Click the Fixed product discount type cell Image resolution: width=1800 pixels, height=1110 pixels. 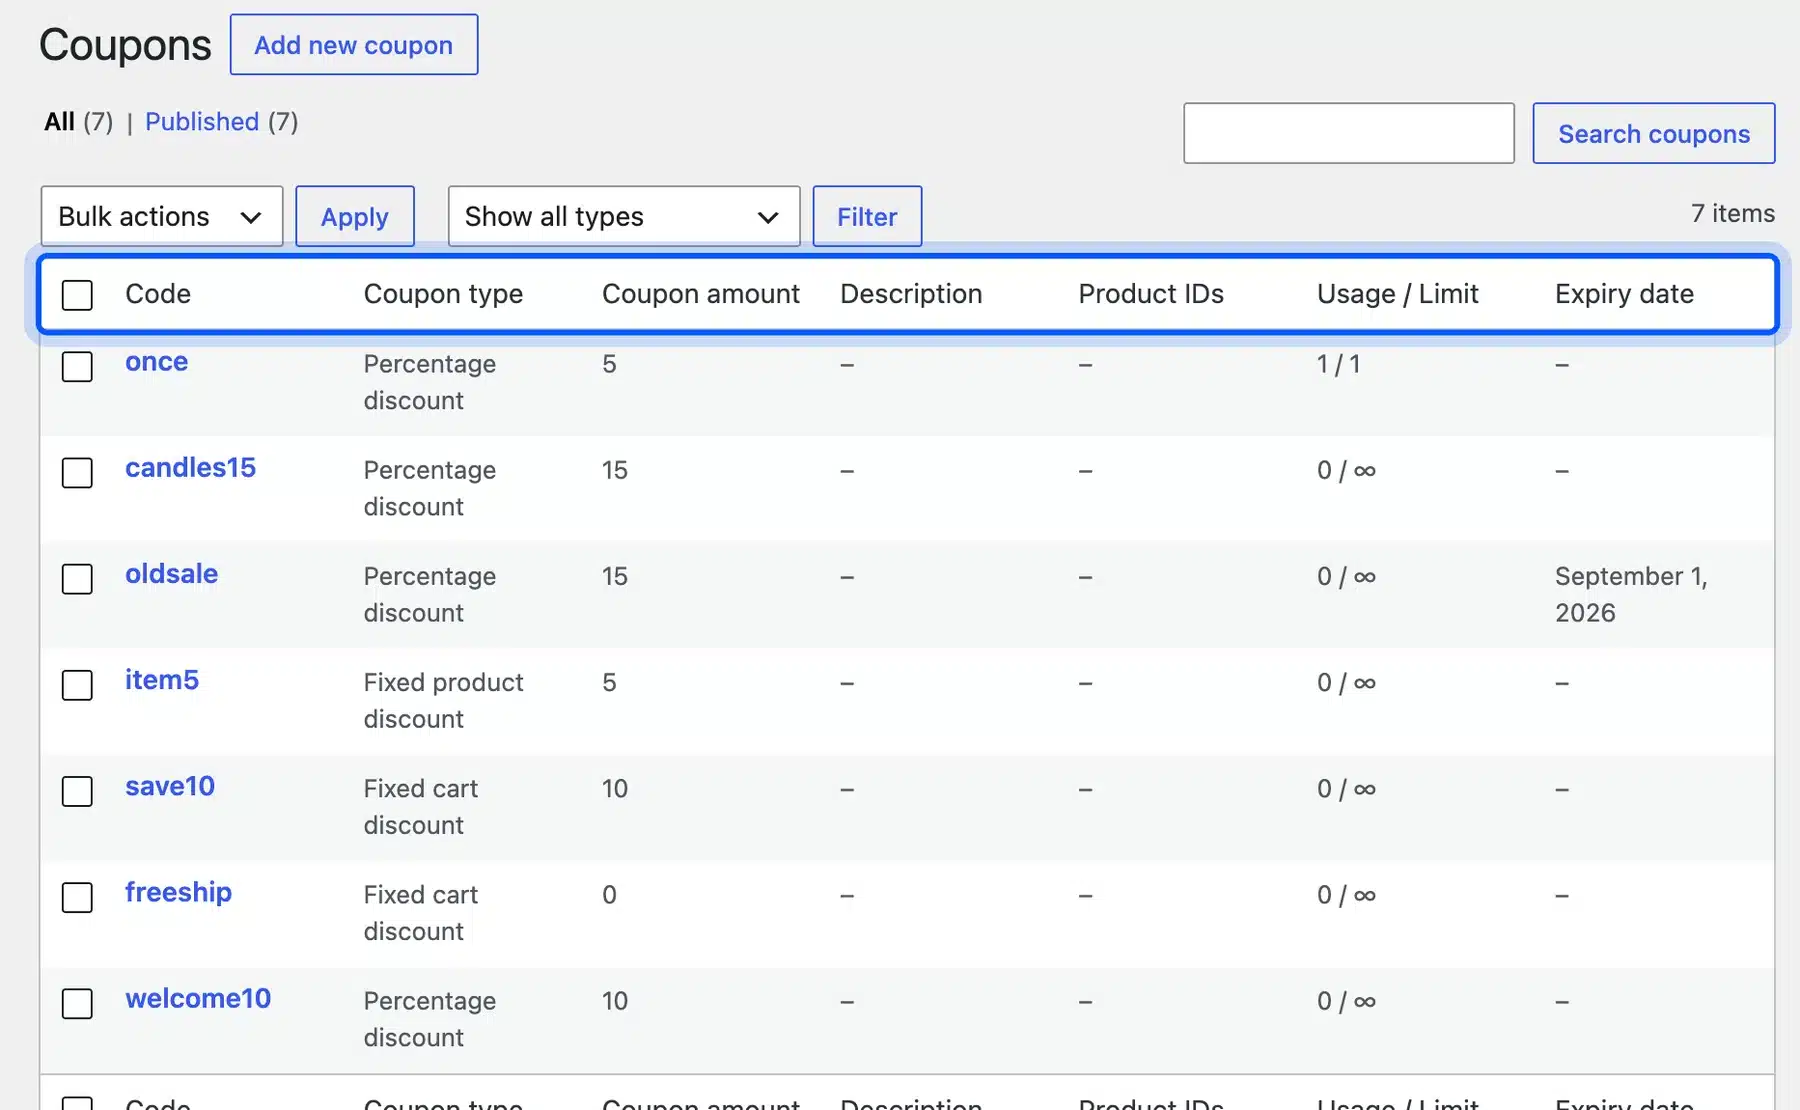tap(443, 700)
